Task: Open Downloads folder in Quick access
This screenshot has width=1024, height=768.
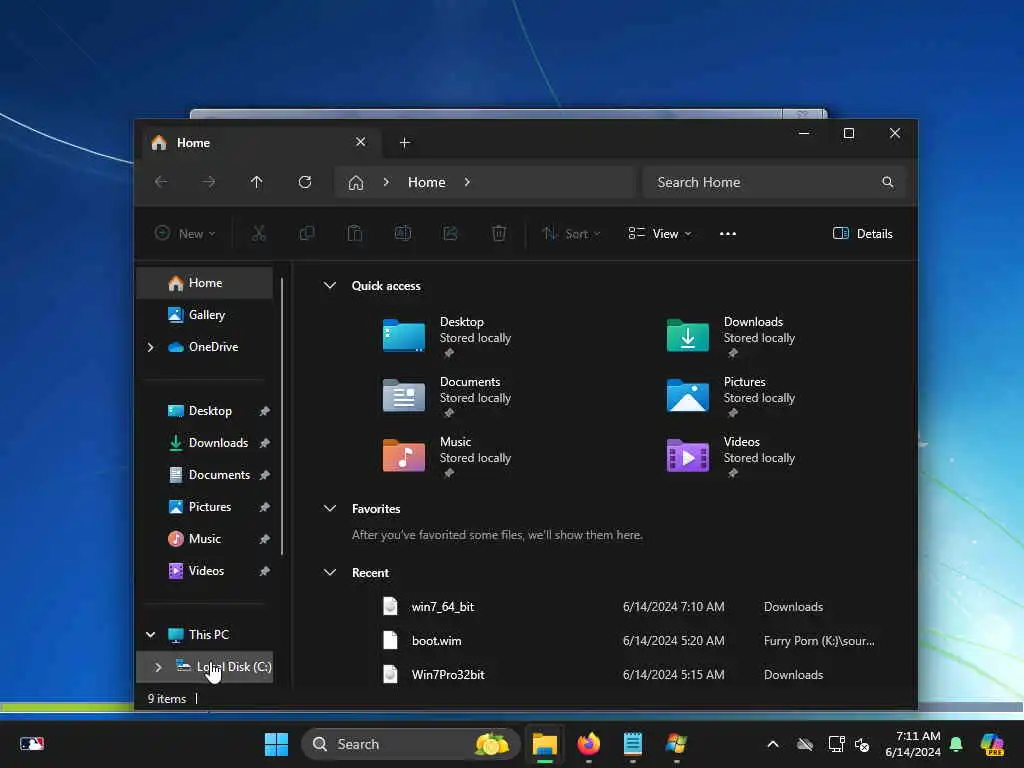Action: pyautogui.click(x=731, y=336)
